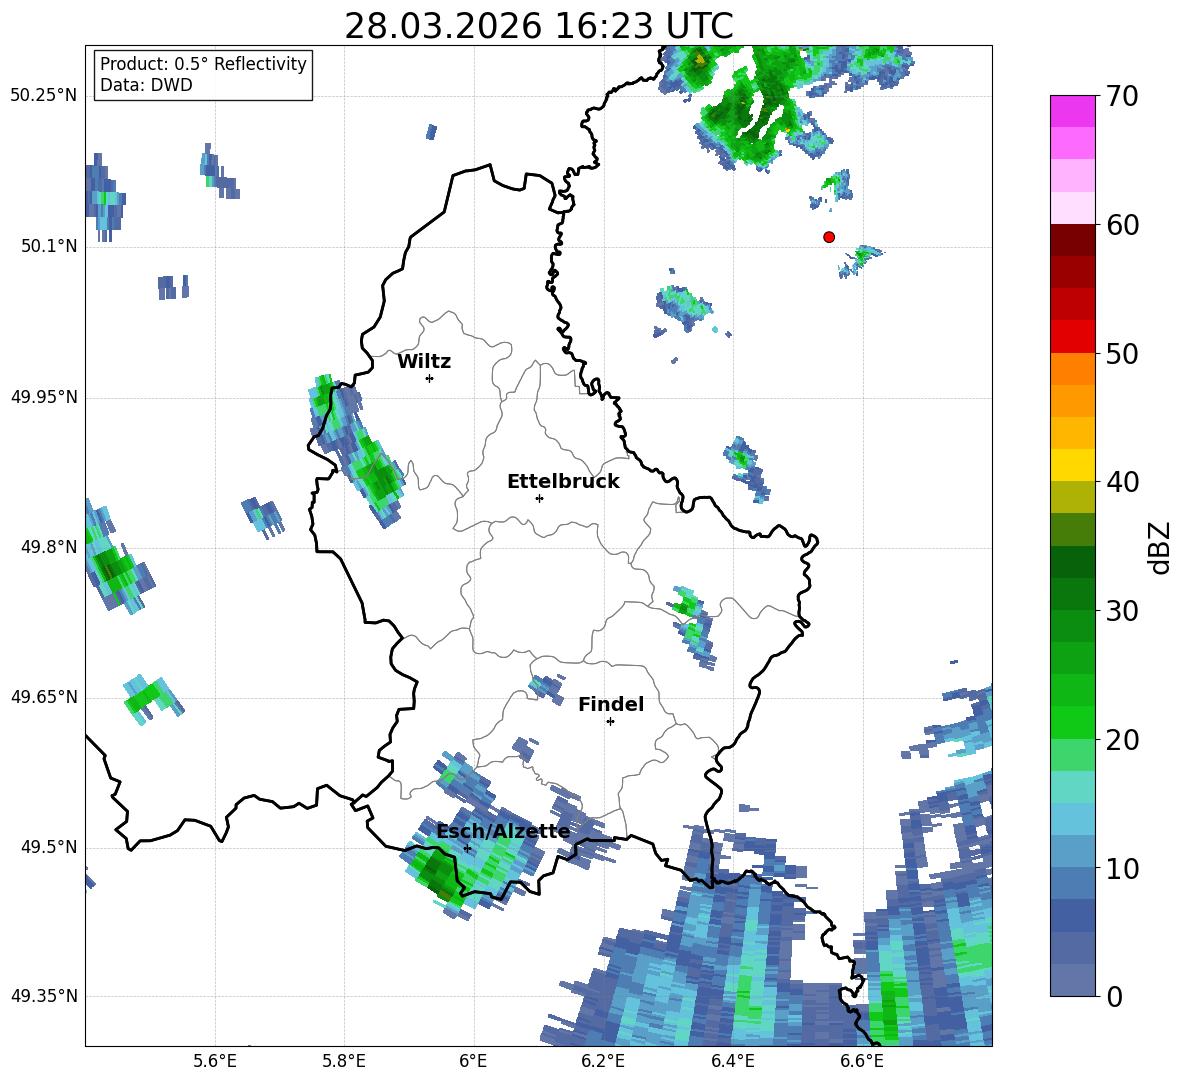
Task: Click the 20 tick on the colorbar
Action: [x=1122, y=740]
